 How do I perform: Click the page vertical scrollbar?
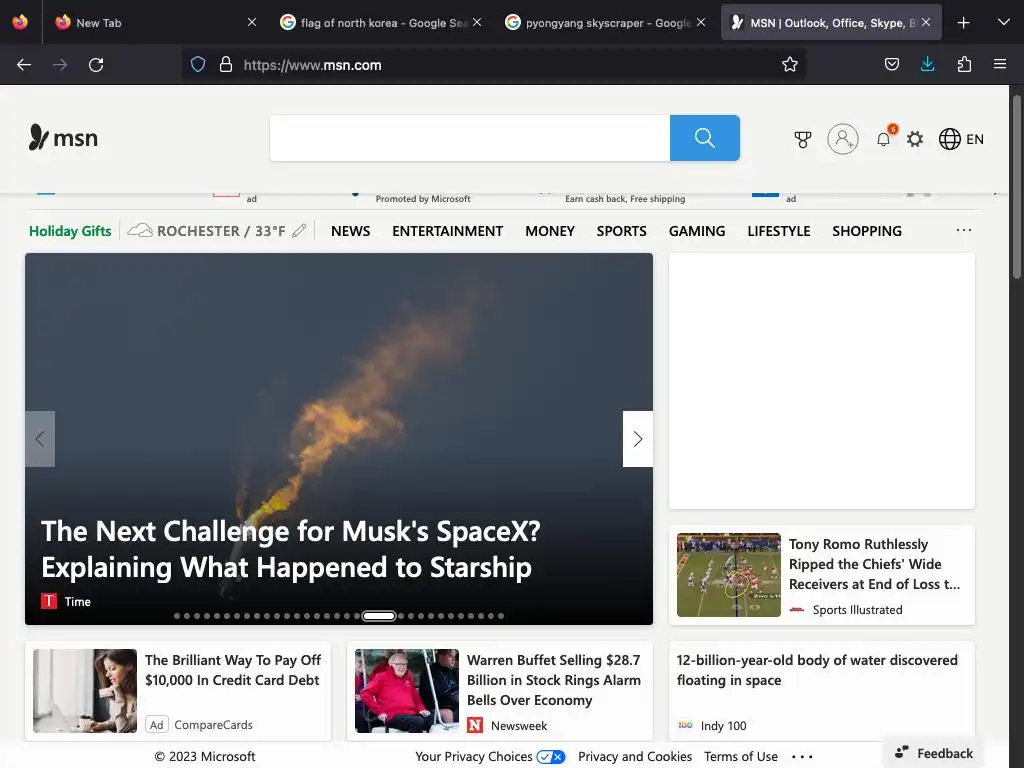pyautogui.click(x=1017, y=188)
